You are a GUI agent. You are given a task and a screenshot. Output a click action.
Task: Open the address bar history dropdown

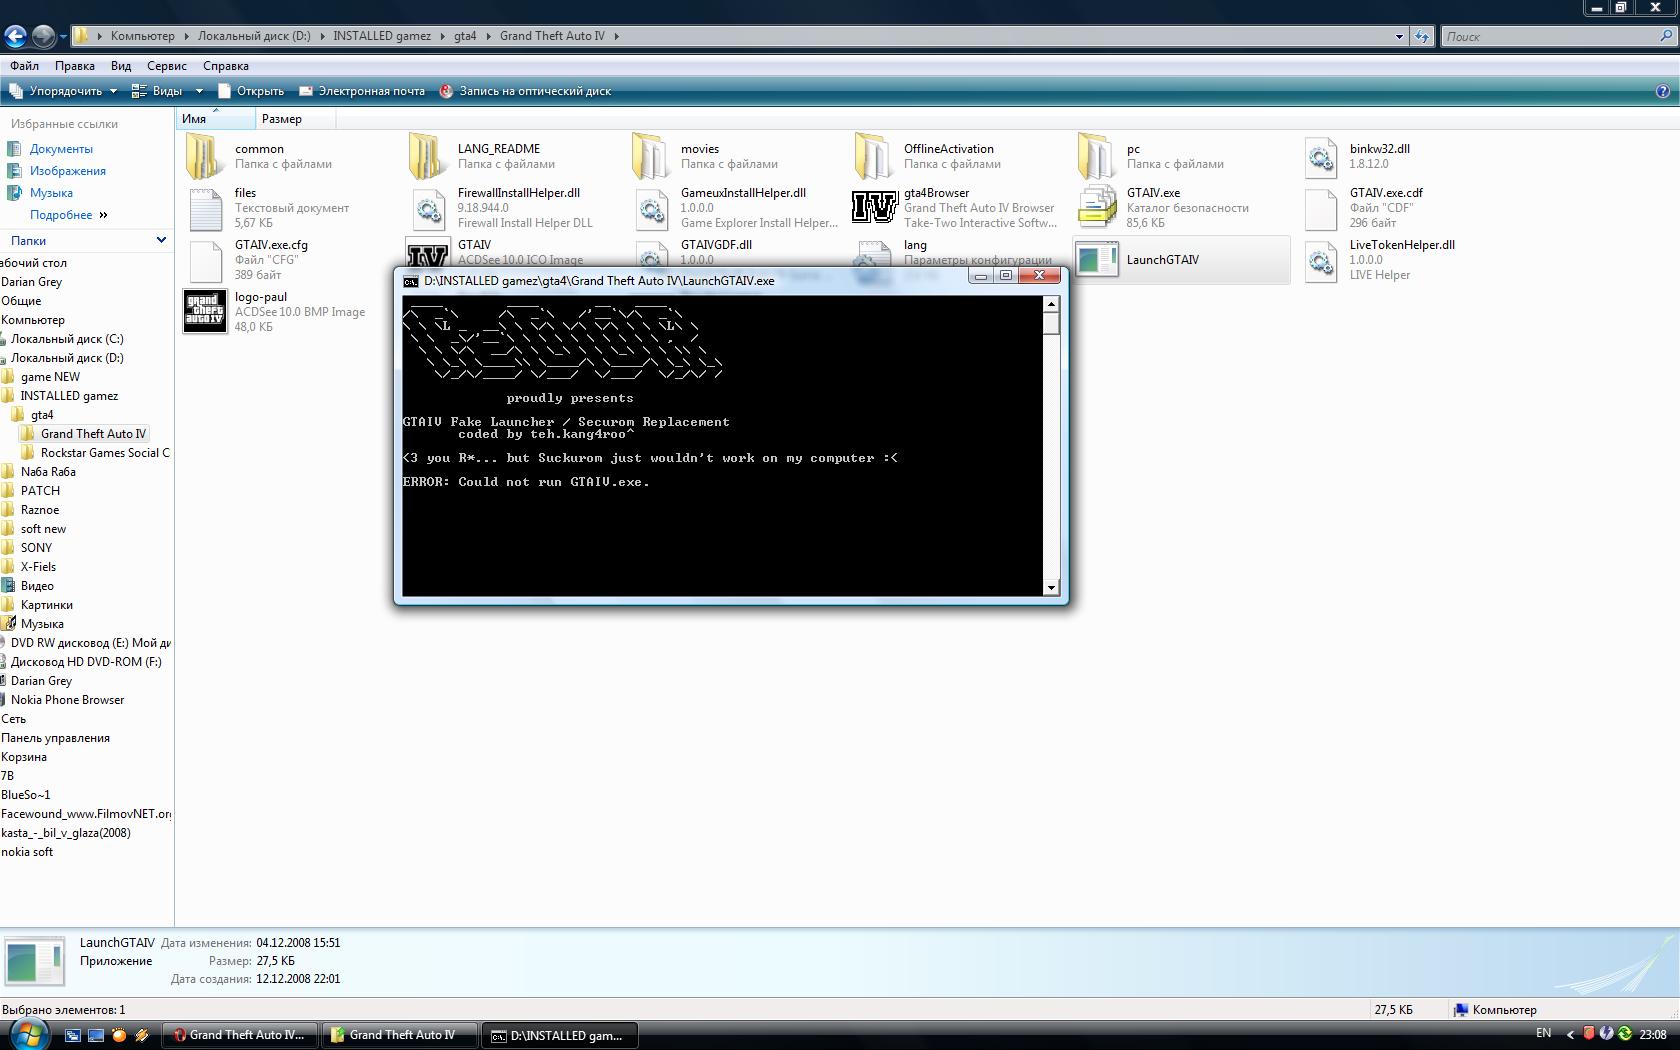point(1399,36)
